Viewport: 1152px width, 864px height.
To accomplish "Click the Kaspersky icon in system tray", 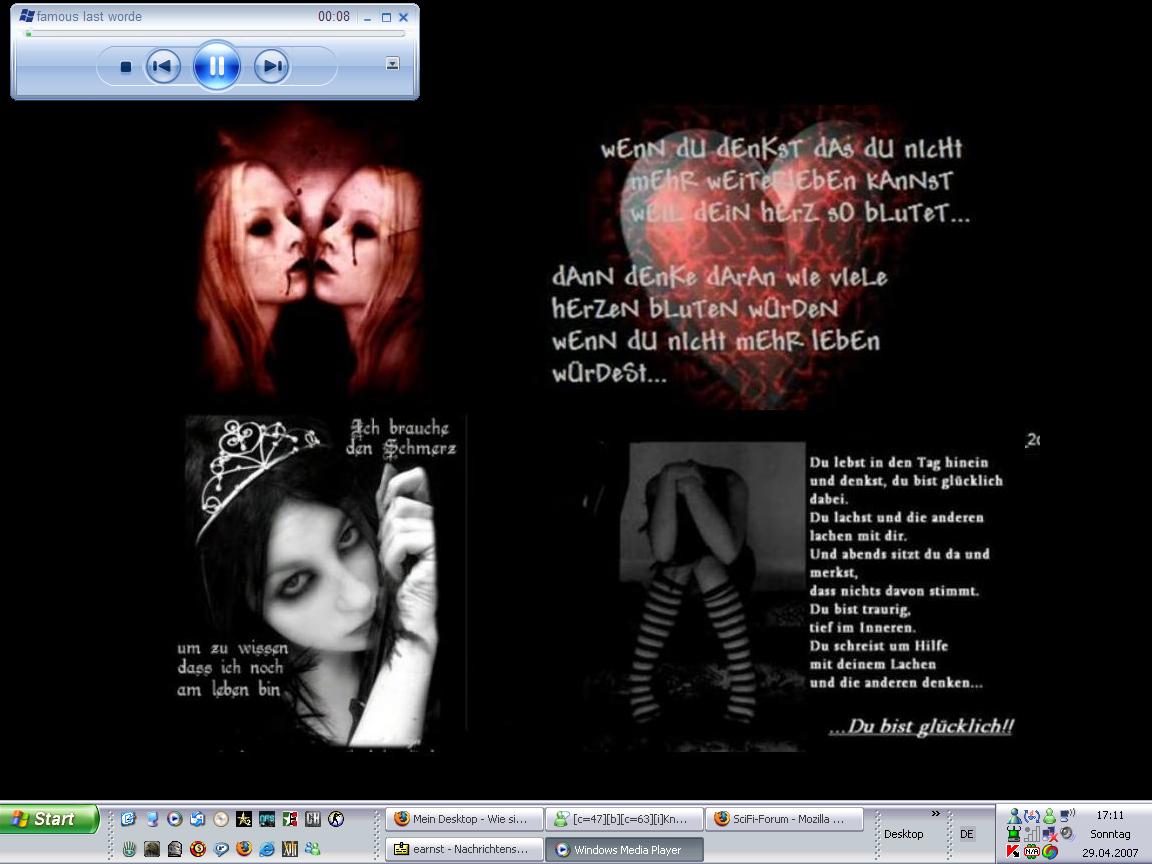I will pos(1013,852).
